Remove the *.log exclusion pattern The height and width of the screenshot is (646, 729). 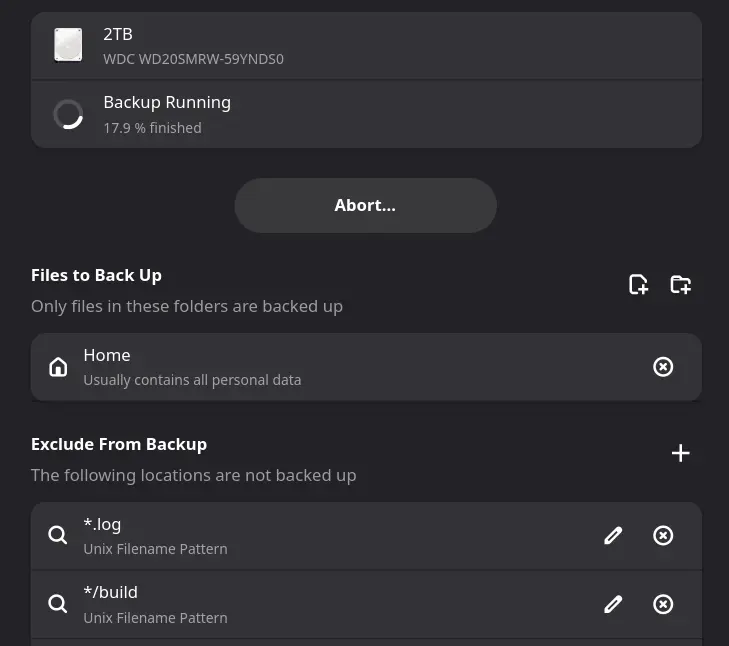[x=663, y=535]
